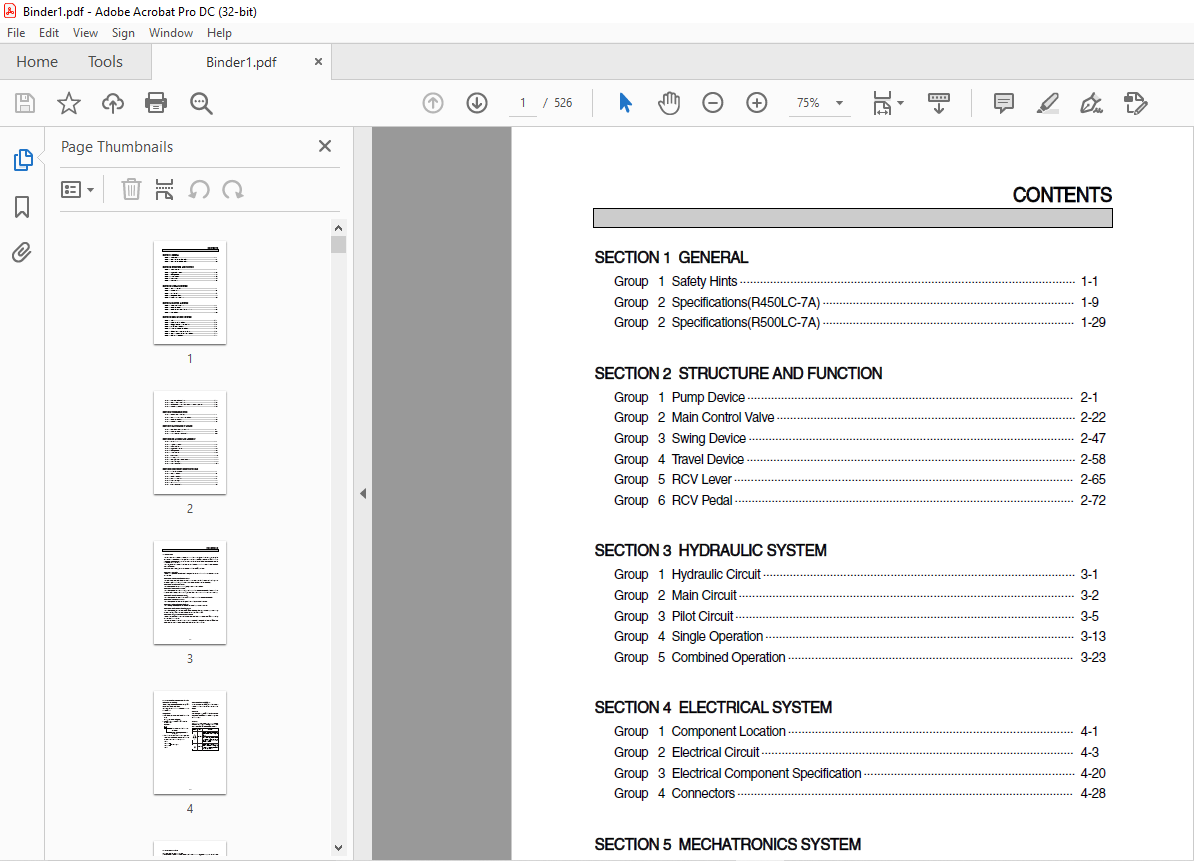Click SECTION 3 HYDRAULIC SYSTEM heading
Viewport: 1194px width, 861px height.
710,550
